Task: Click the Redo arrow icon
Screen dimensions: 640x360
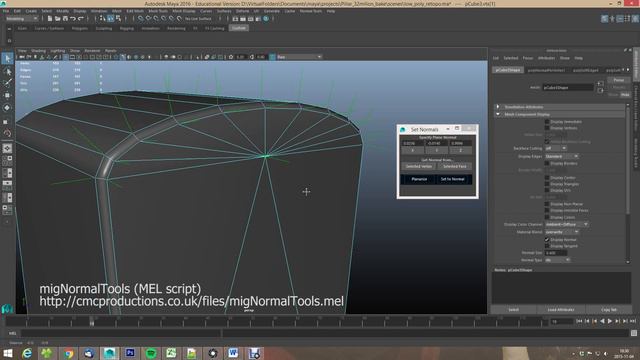Action: tap(81, 18)
